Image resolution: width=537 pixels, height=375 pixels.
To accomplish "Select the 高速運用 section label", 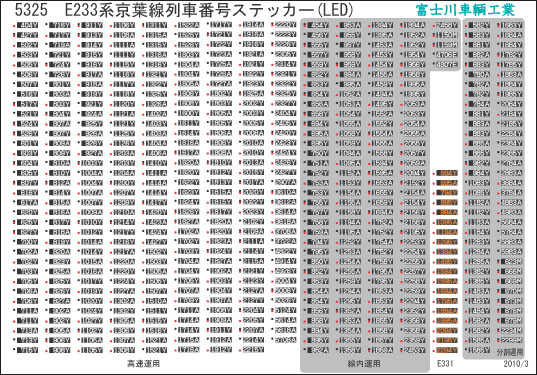I will 143,363.
